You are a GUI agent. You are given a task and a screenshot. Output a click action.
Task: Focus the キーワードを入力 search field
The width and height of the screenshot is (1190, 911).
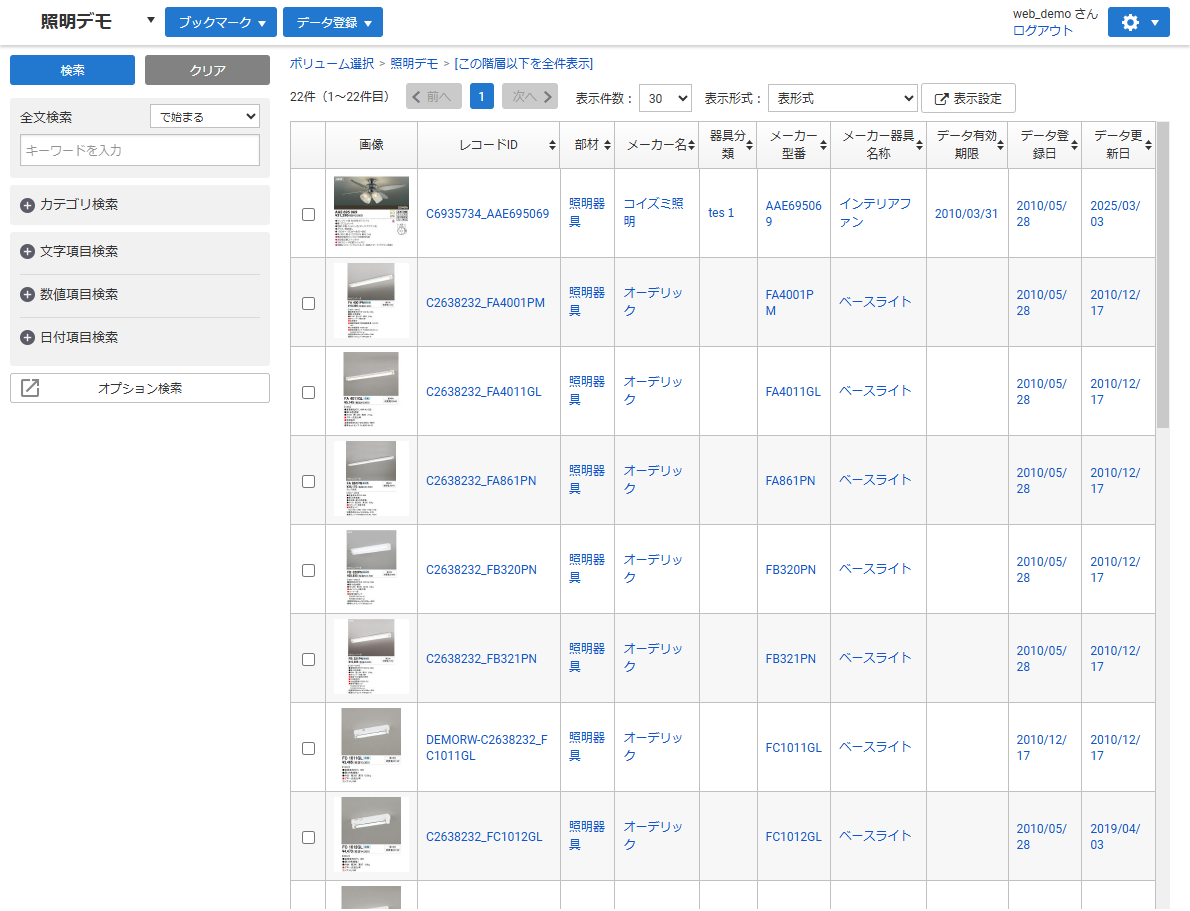[x=140, y=150]
